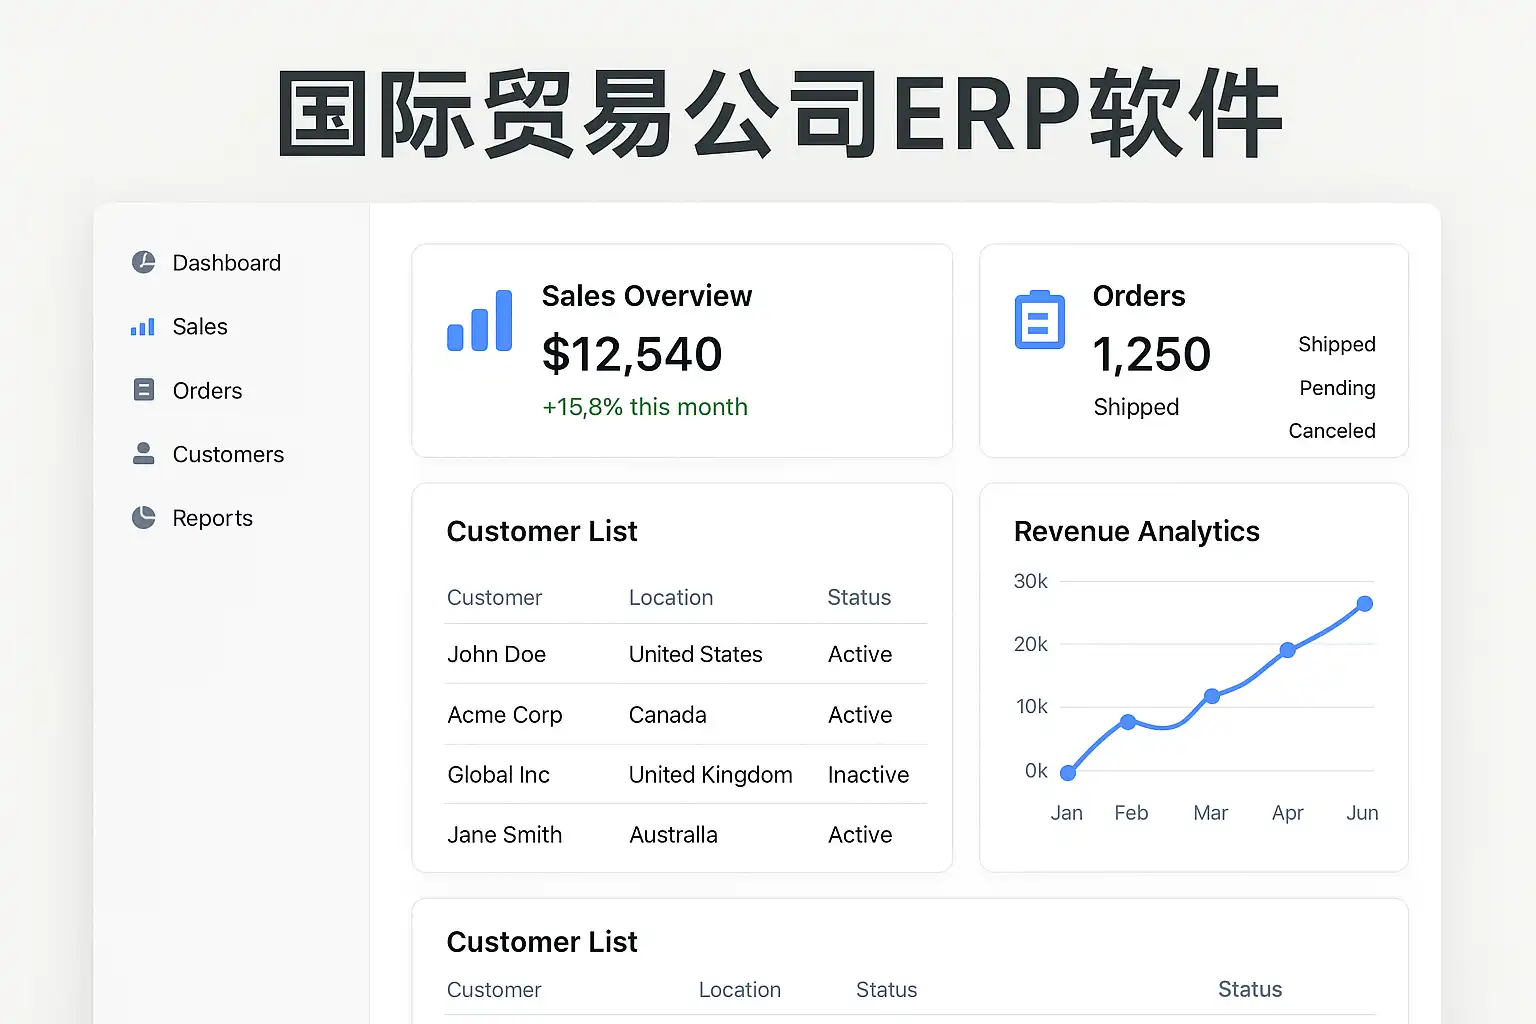Click the blue clipboard icon in Orders card
The image size is (1536, 1024).
(1039, 321)
